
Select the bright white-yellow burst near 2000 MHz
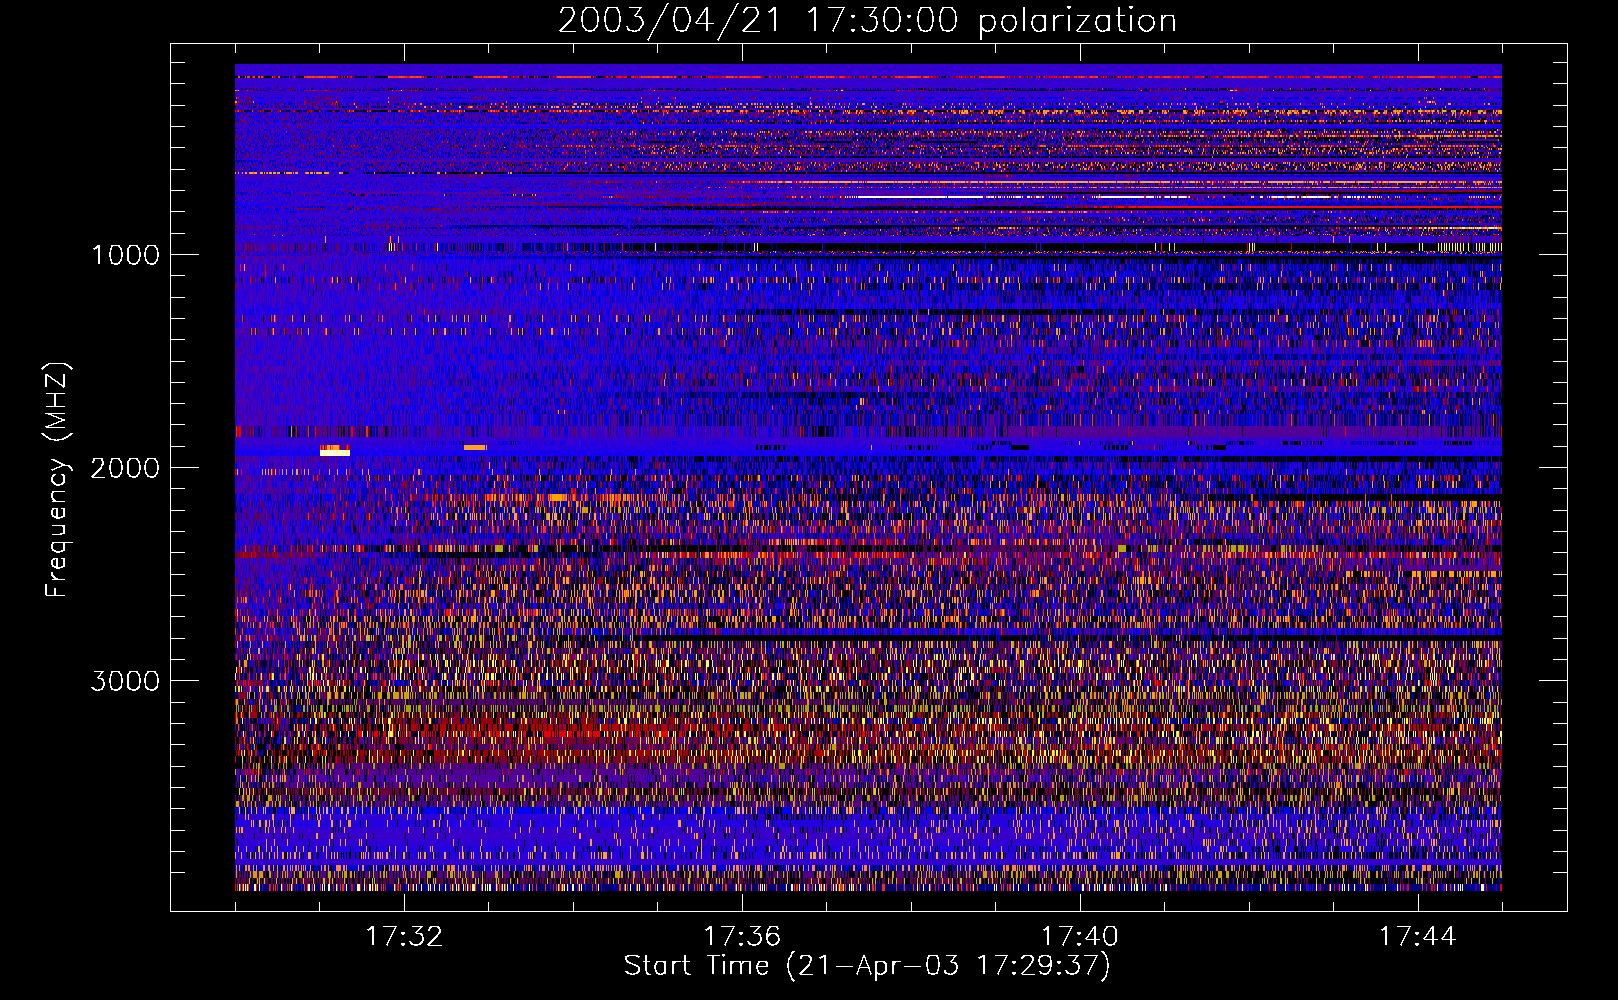tap(335, 452)
